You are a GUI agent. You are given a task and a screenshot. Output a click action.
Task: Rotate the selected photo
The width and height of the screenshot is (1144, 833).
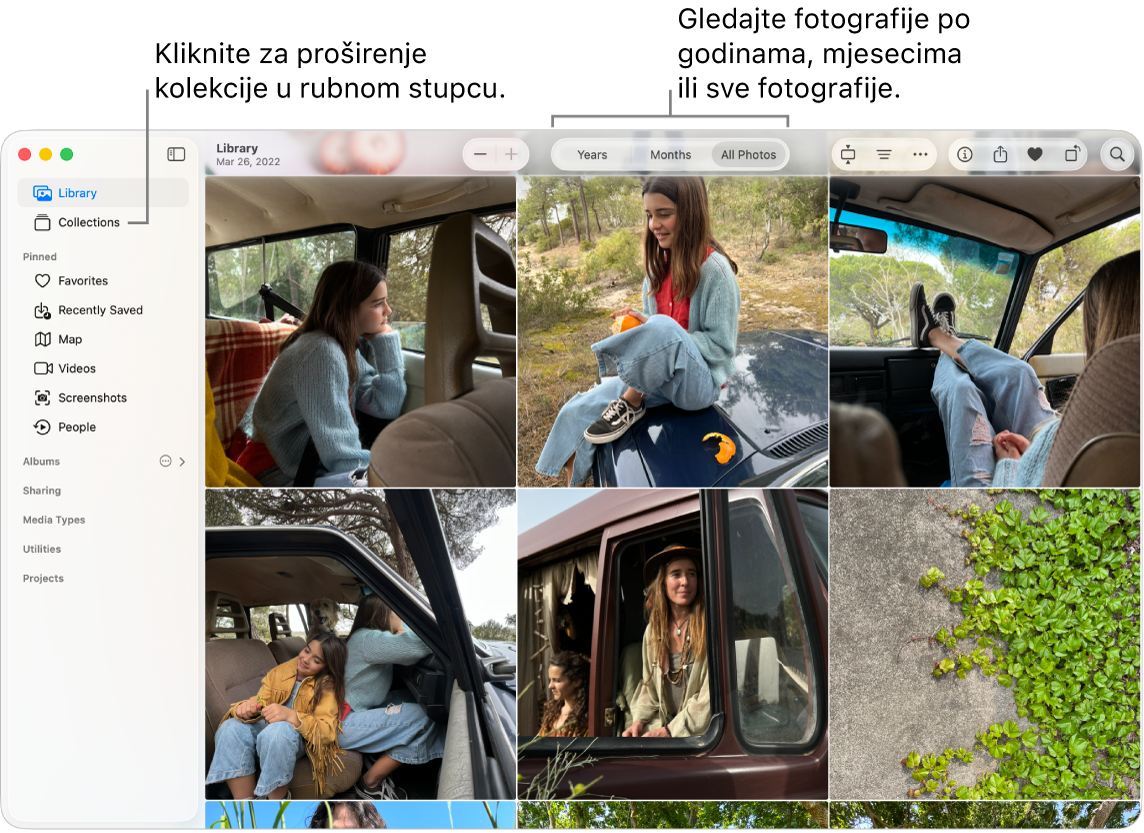pos(1071,154)
